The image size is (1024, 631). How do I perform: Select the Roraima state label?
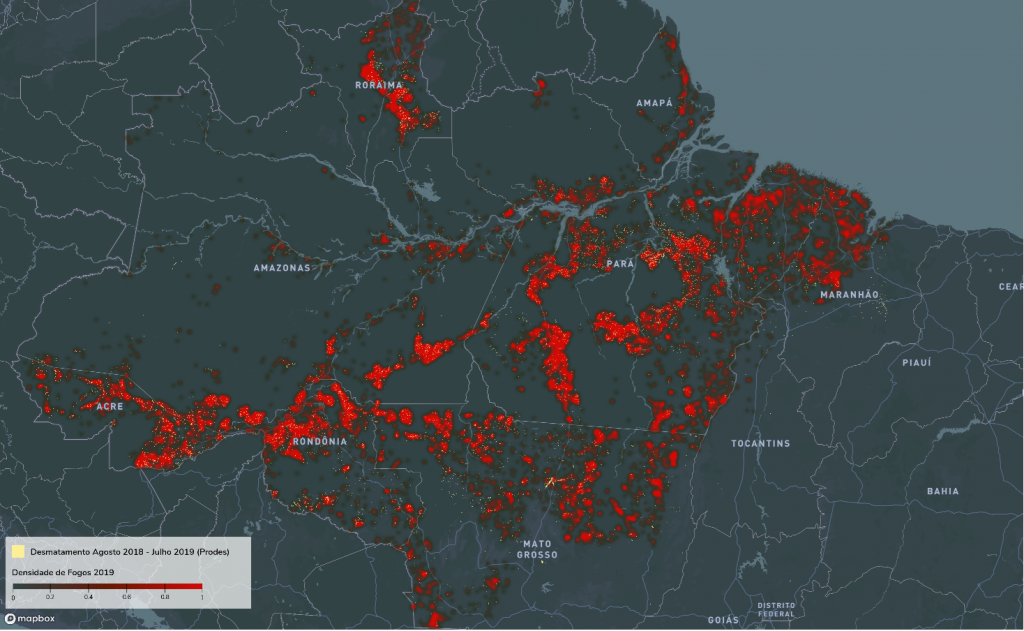(x=377, y=86)
